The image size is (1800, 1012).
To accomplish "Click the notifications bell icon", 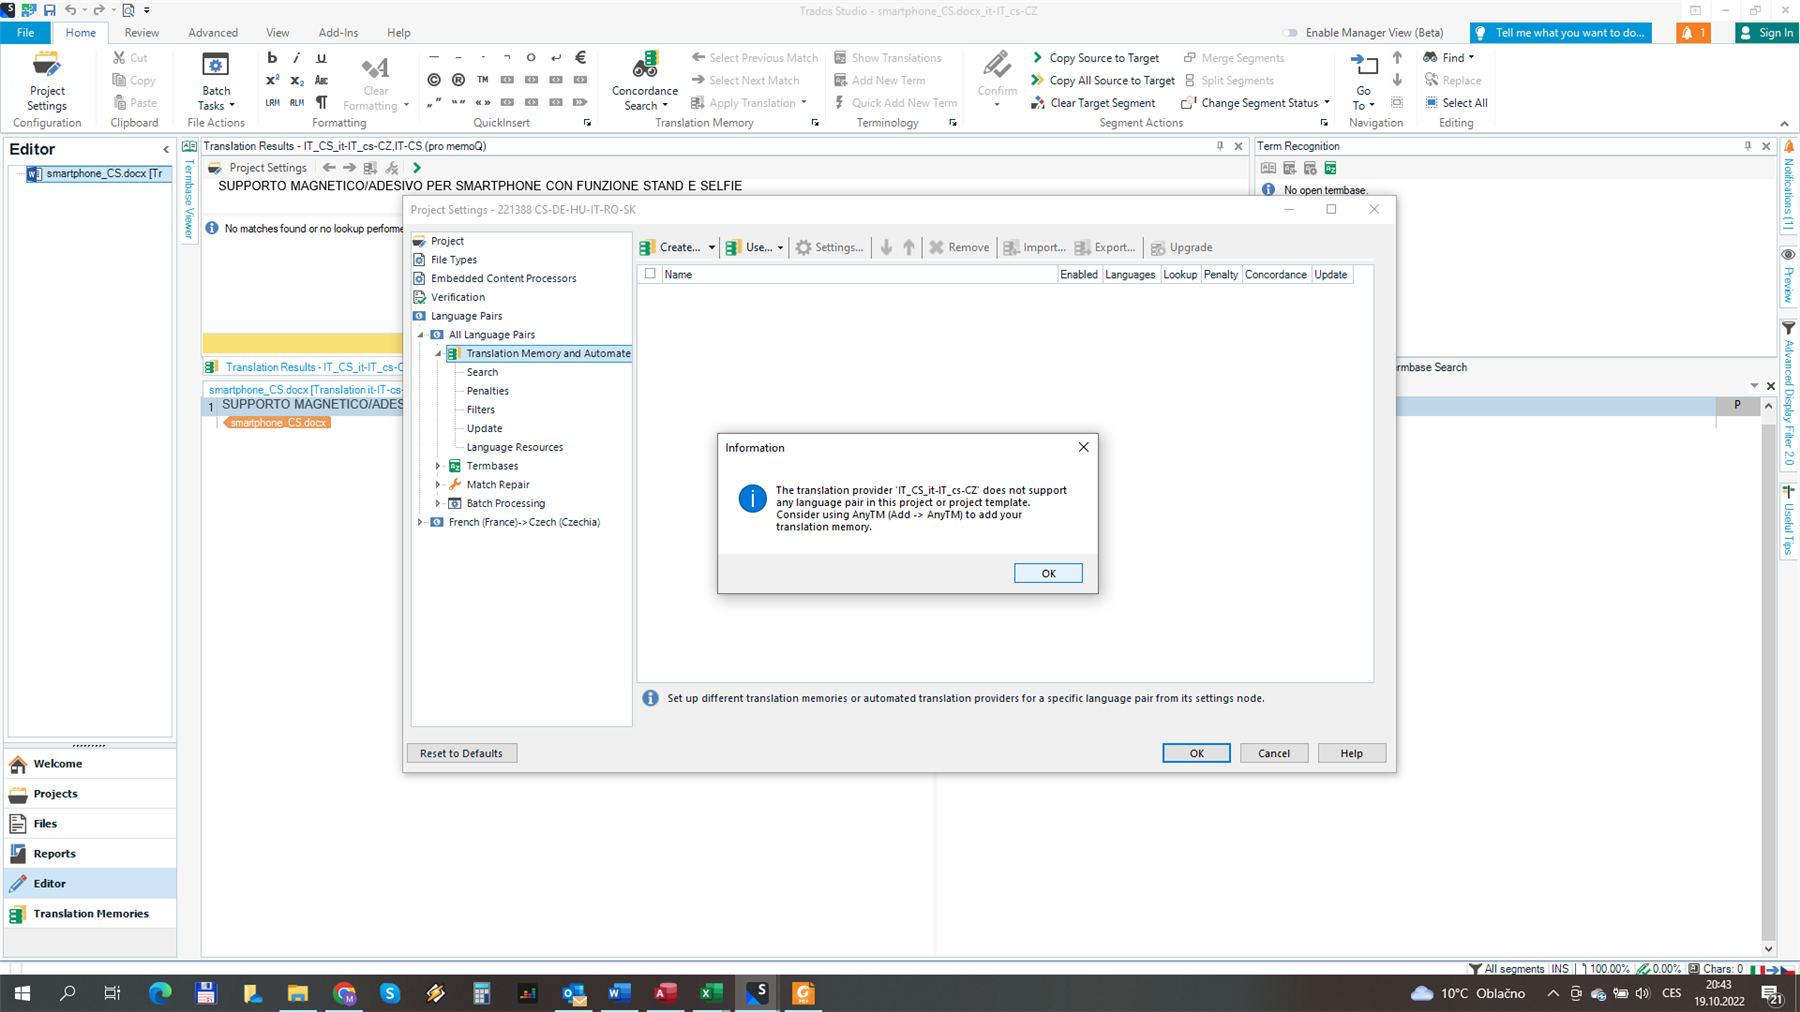I will pos(1693,33).
